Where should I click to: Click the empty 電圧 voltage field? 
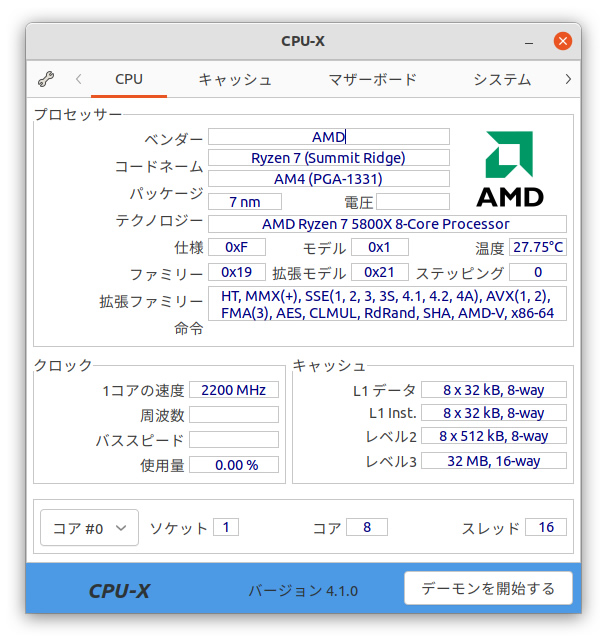[413, 202]
